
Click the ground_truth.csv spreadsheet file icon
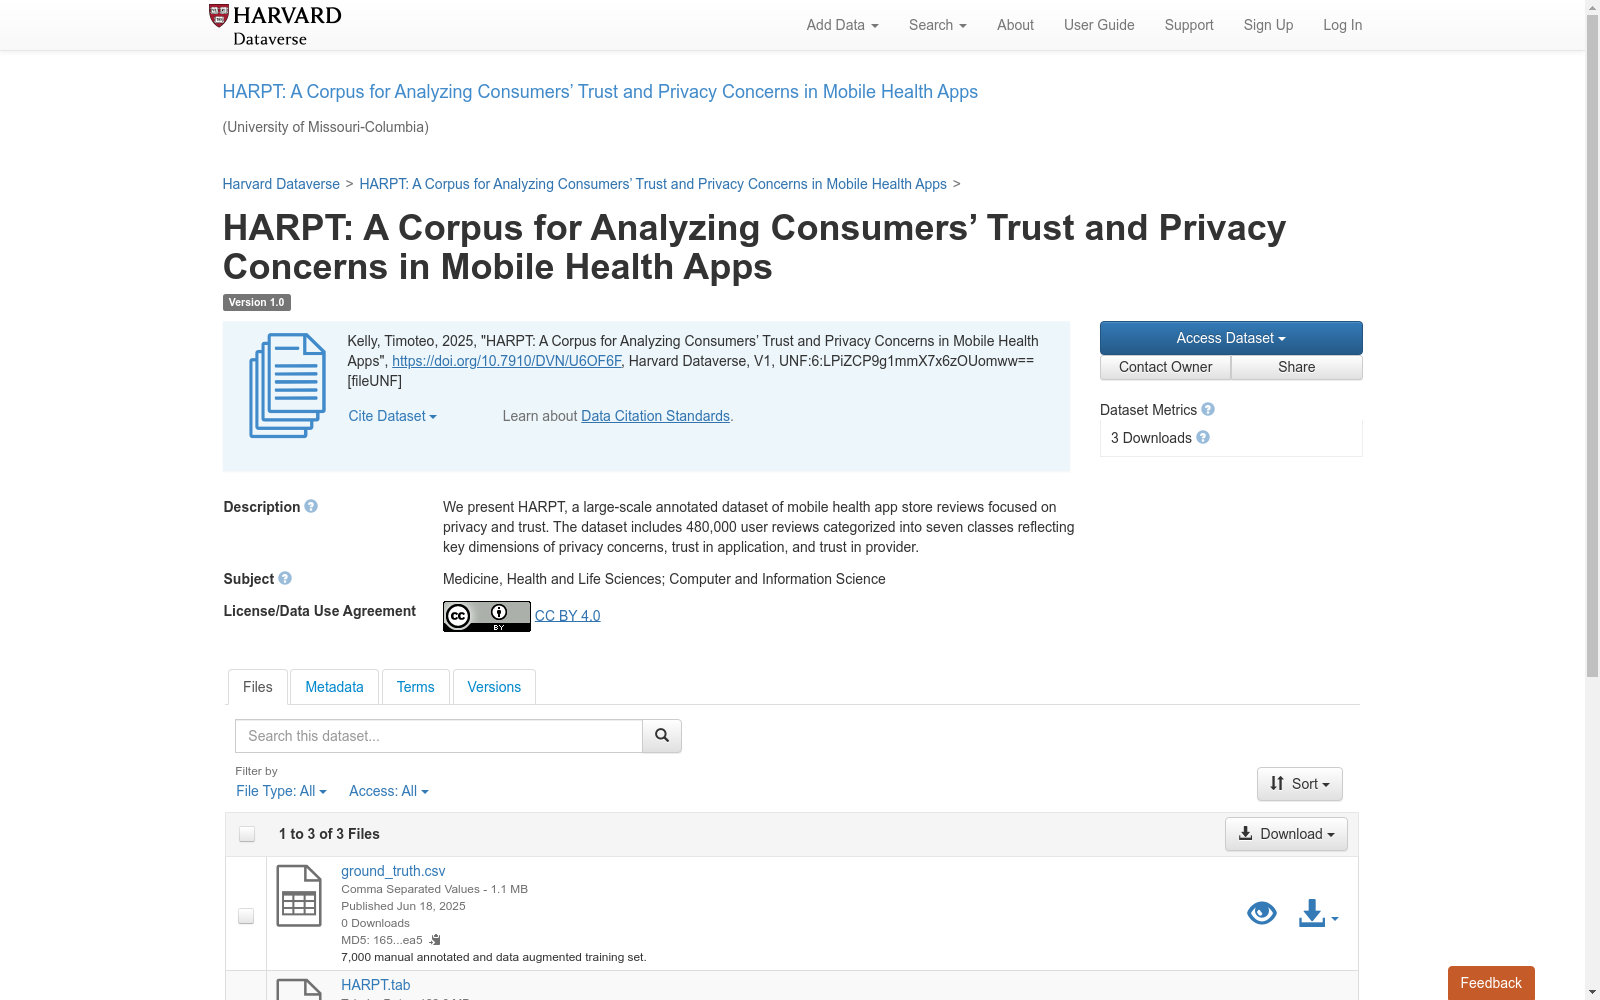(298, 896)
